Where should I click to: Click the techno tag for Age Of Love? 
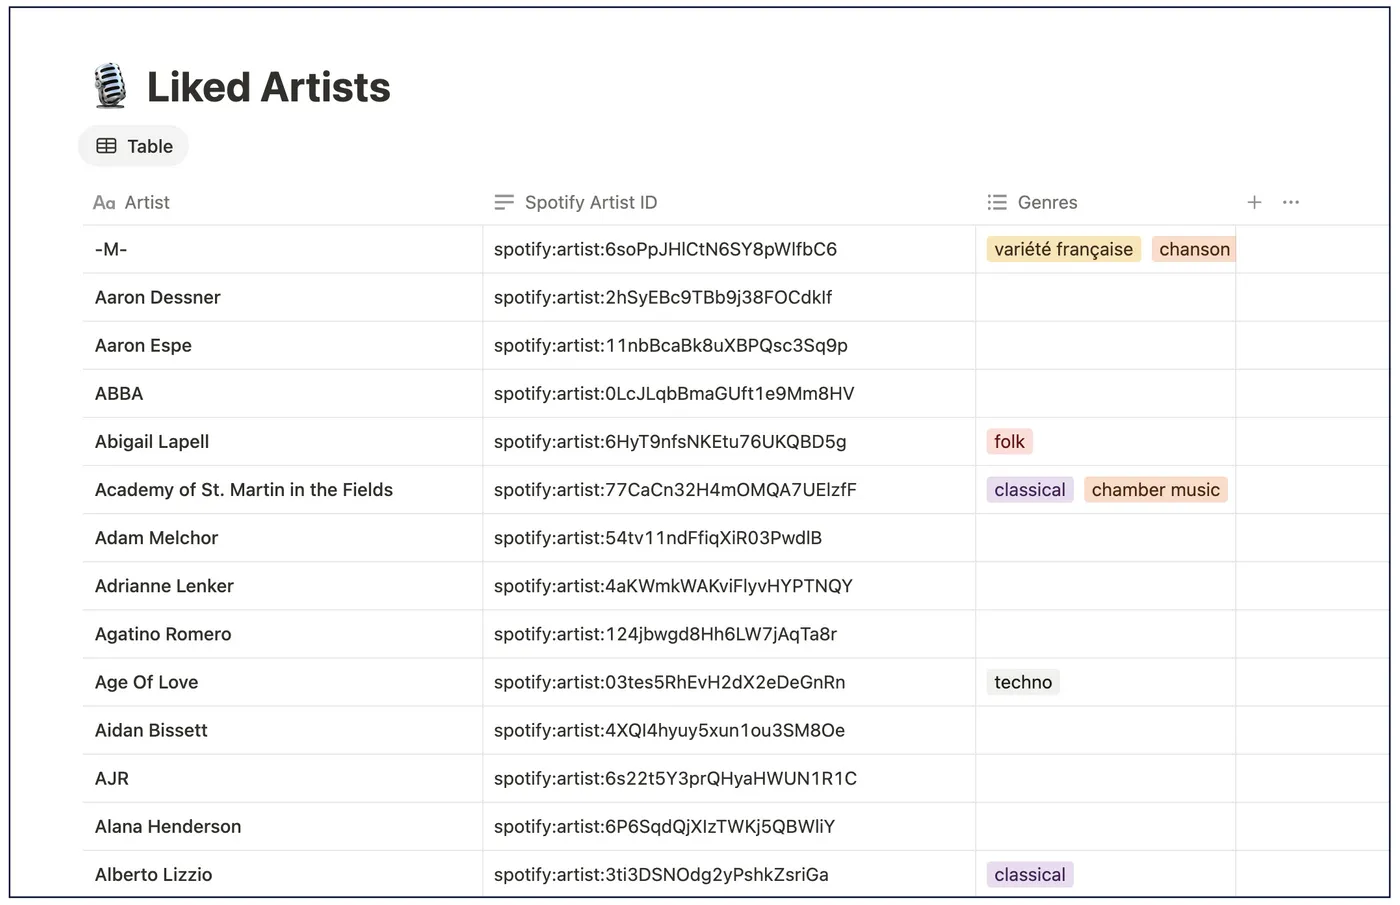click(1023, 682)
